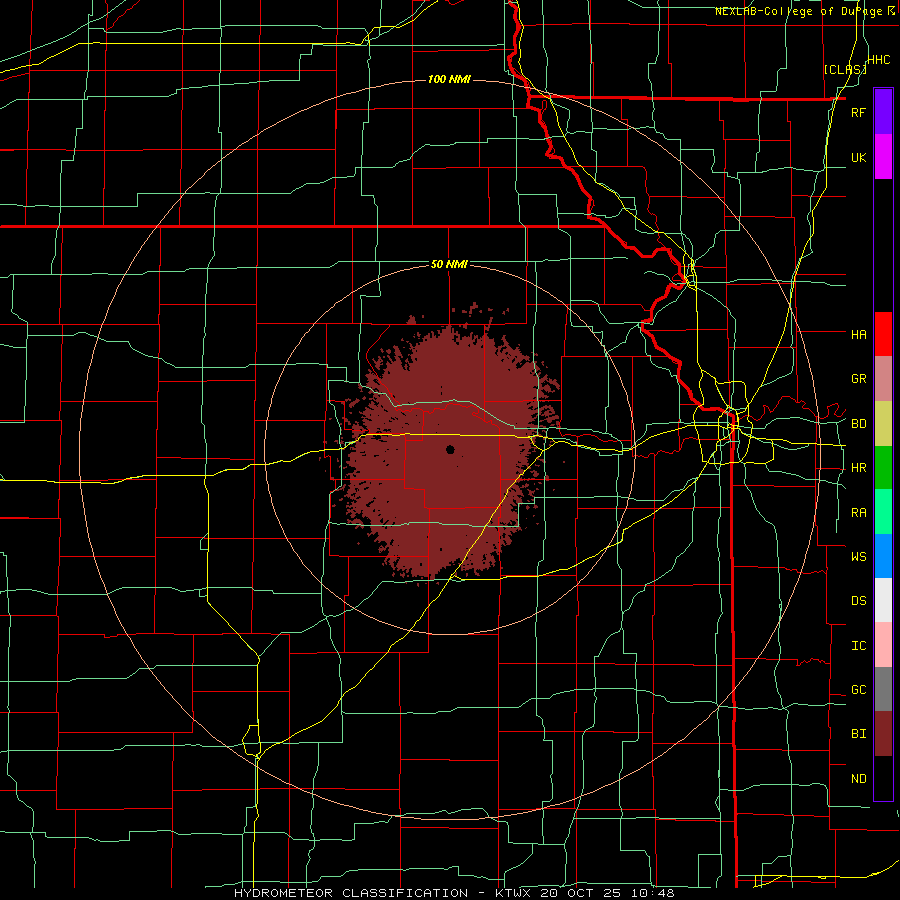
Task: Click the WS blue legend swatch
Action: (x=883, y=556)
